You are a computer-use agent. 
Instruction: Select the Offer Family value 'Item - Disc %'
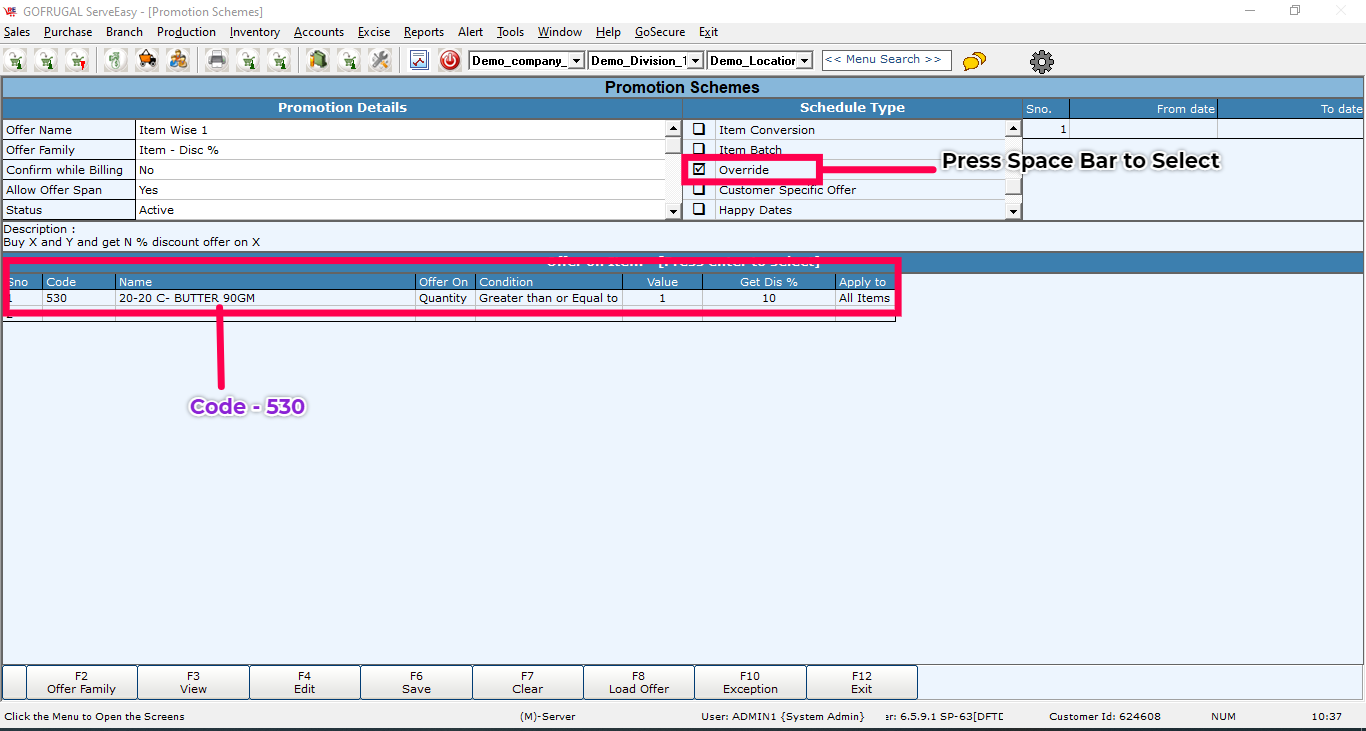pyautogui.click(x=400, y=150)
